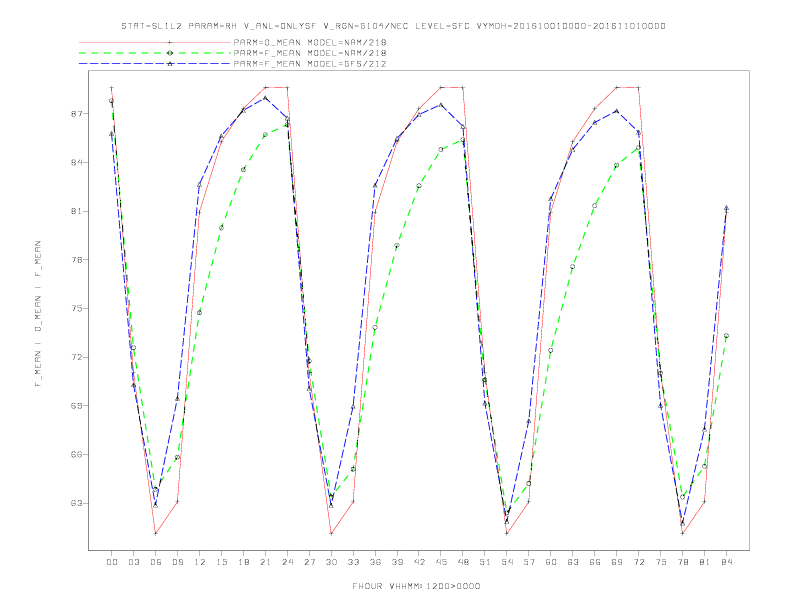Screen dimensions: 792x612
Task: Click y-axis tick value 75
Action: pos(77,309)
